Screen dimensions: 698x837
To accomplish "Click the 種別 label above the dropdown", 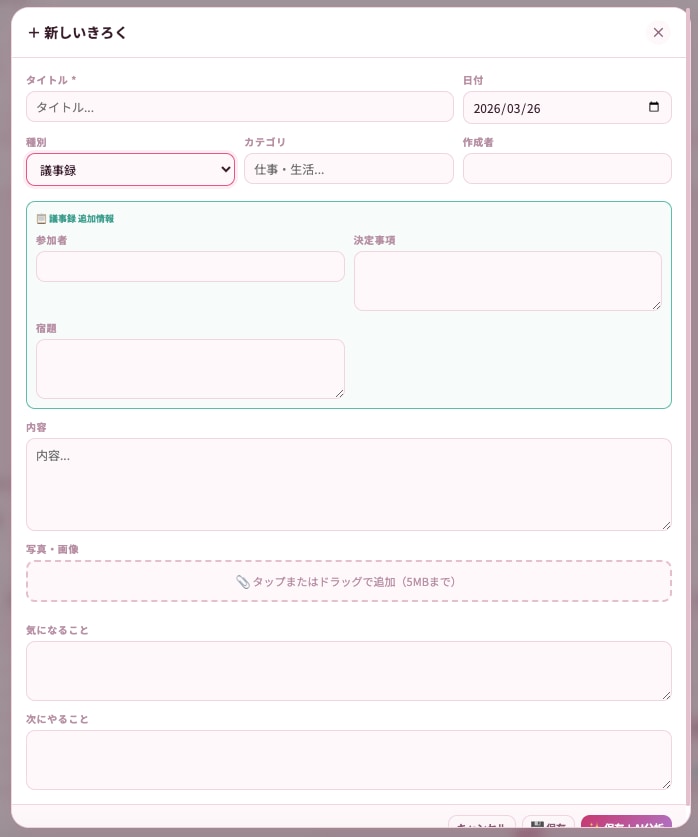I will [x=36, y=143].
